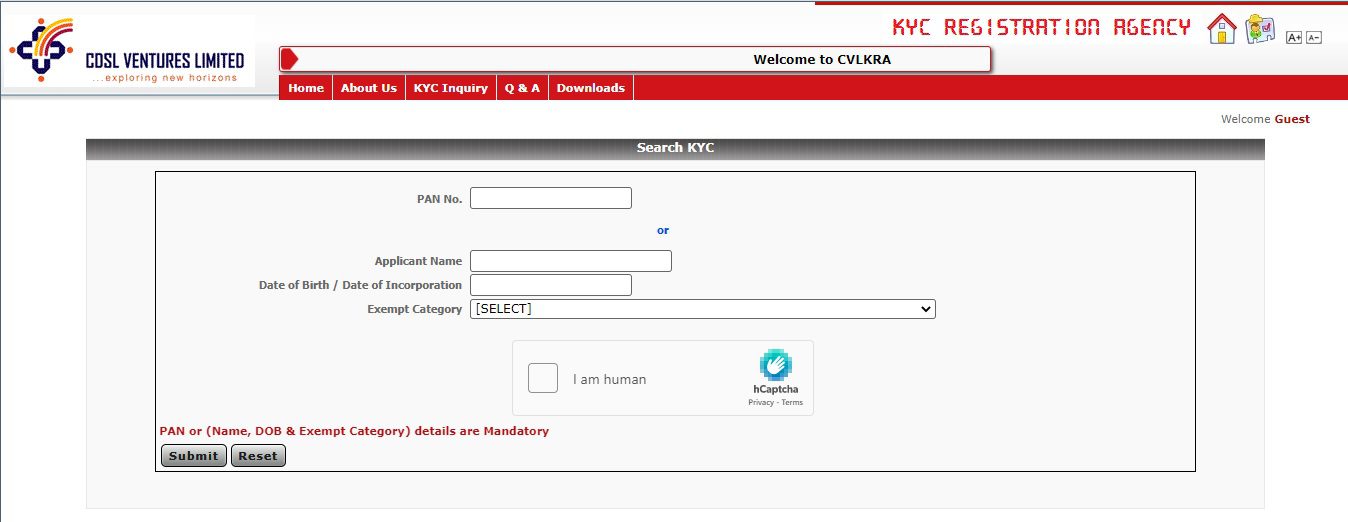This screenshot has width=1348, height=522.
Task: Open the sitemap puzzle icon
Action: [1261, 29]
